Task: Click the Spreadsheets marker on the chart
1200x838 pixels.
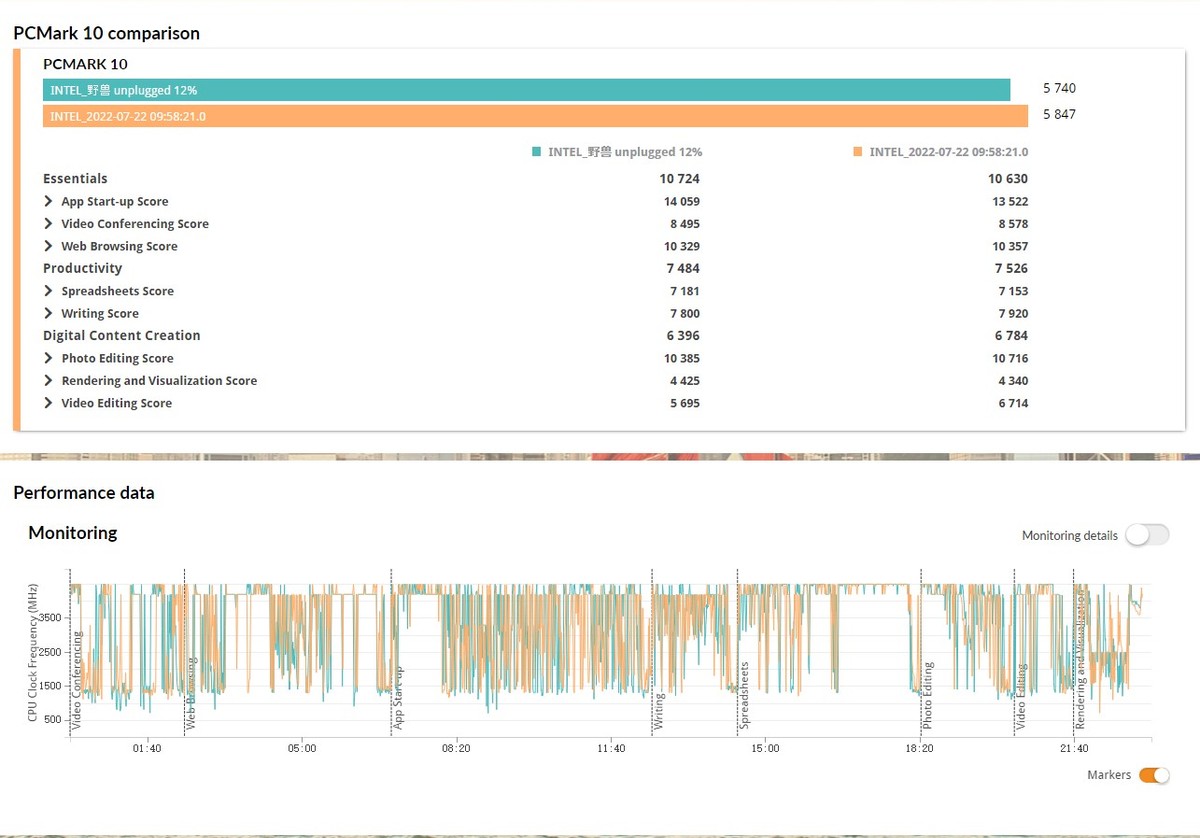Action: pyautogui.click(x=745, y=696)
